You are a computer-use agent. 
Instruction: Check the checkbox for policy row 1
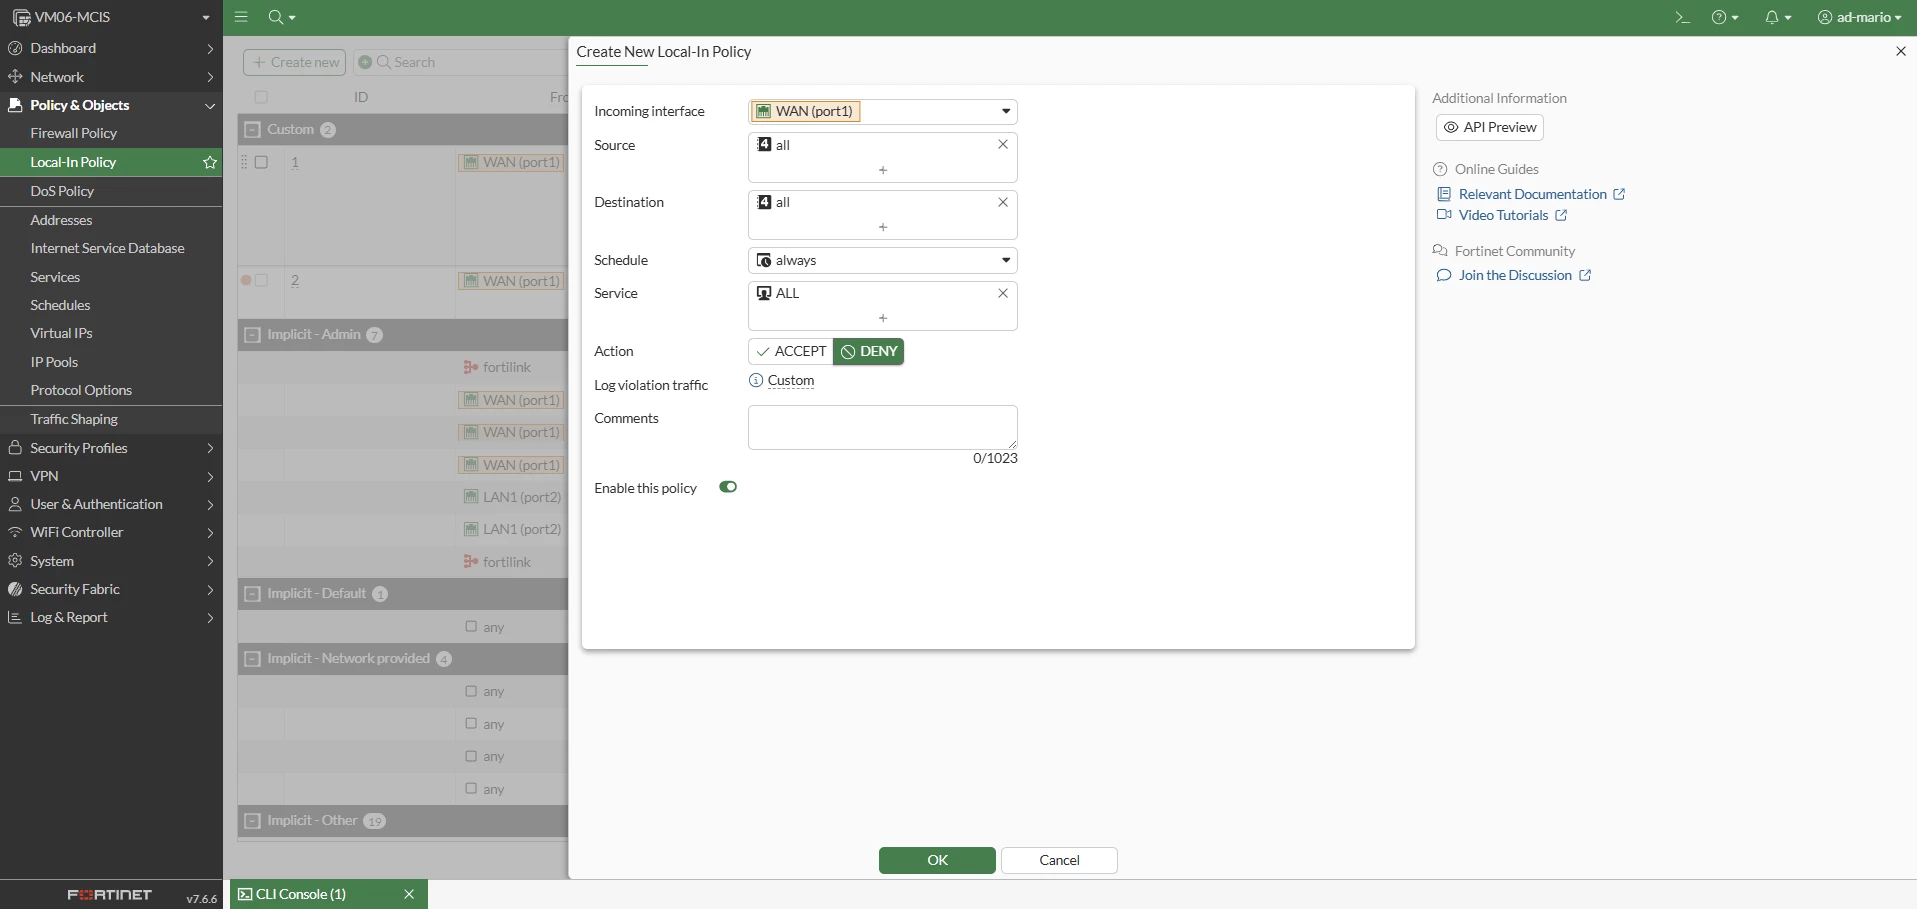(x=261, y=162)
